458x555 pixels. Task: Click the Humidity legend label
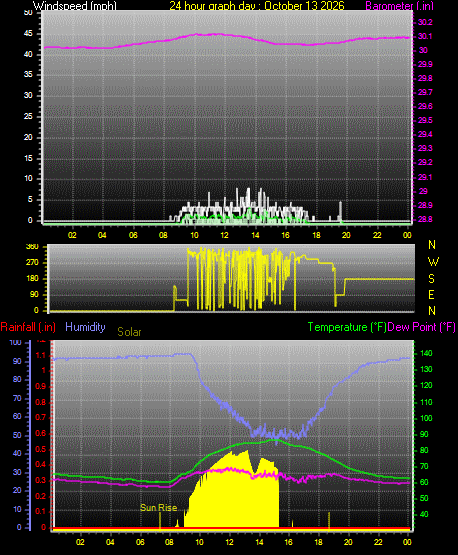coord(85,327)
